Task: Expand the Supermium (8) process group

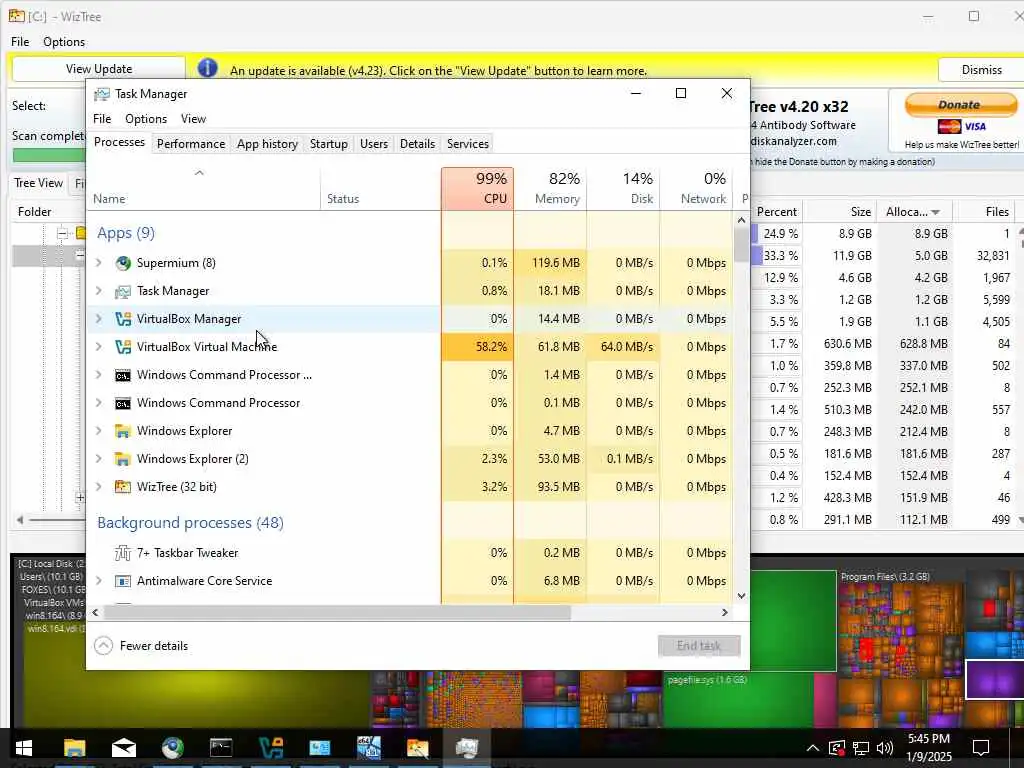Action: [x=99, y=263]
